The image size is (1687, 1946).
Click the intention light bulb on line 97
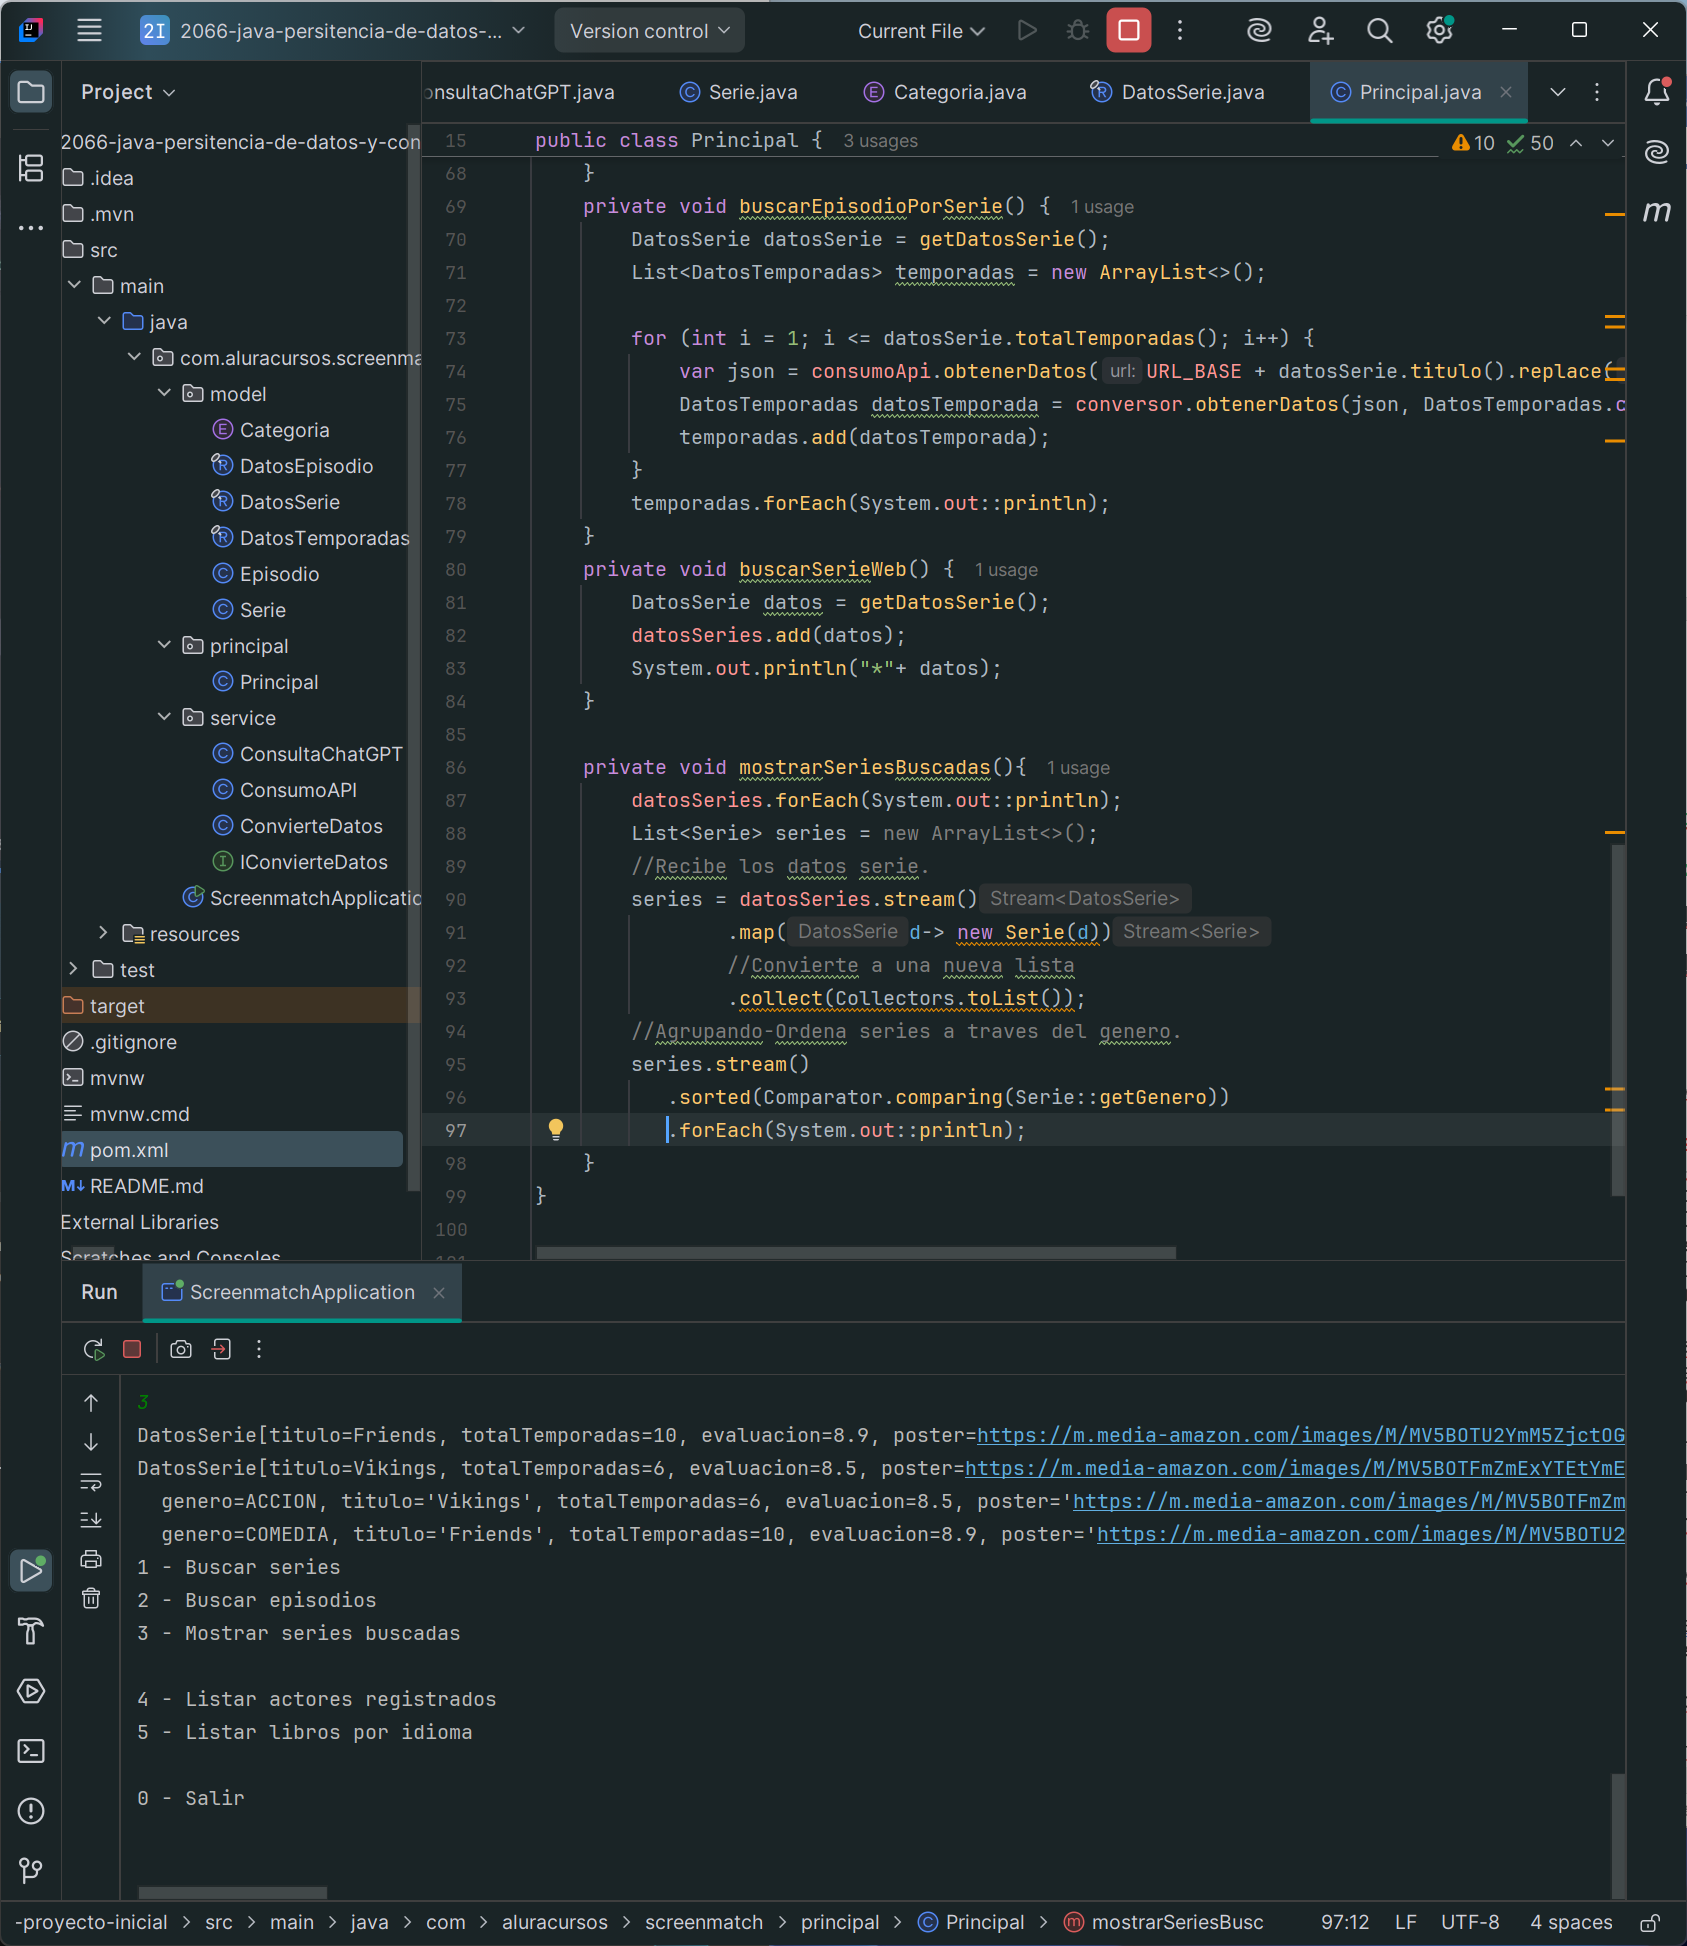click(556, 1130)
